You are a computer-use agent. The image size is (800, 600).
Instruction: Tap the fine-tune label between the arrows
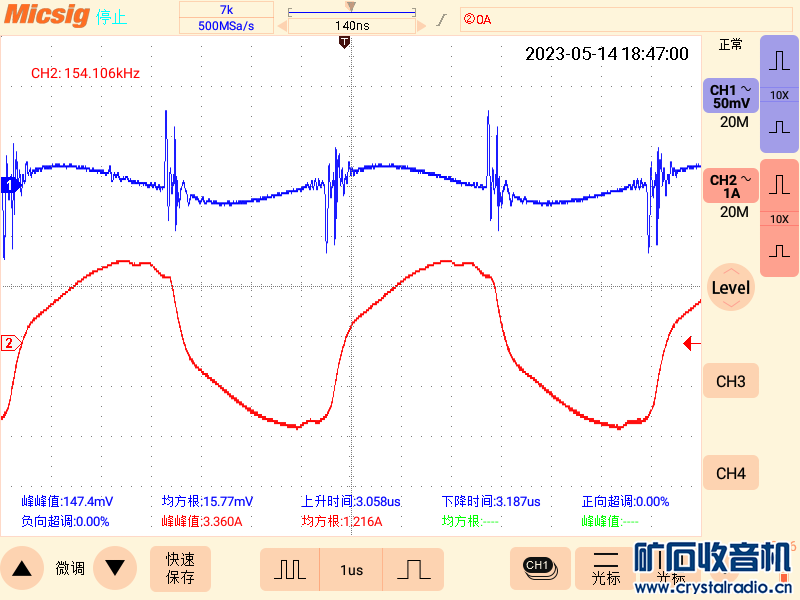point(70,568)
